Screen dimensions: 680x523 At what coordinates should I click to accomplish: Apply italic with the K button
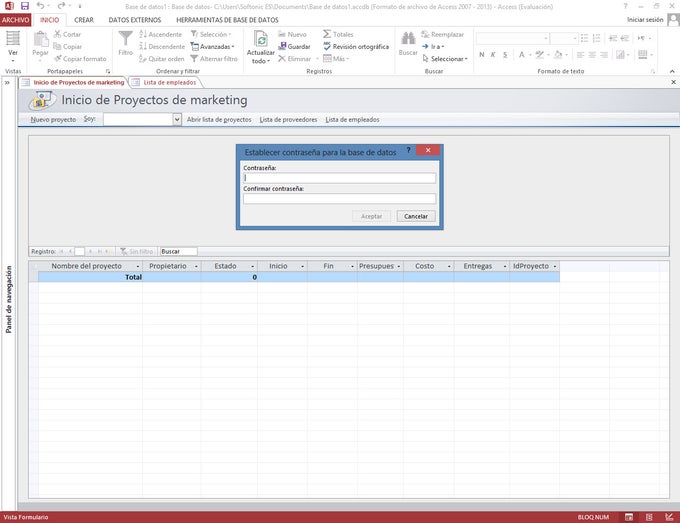click(x=493, y=55)
